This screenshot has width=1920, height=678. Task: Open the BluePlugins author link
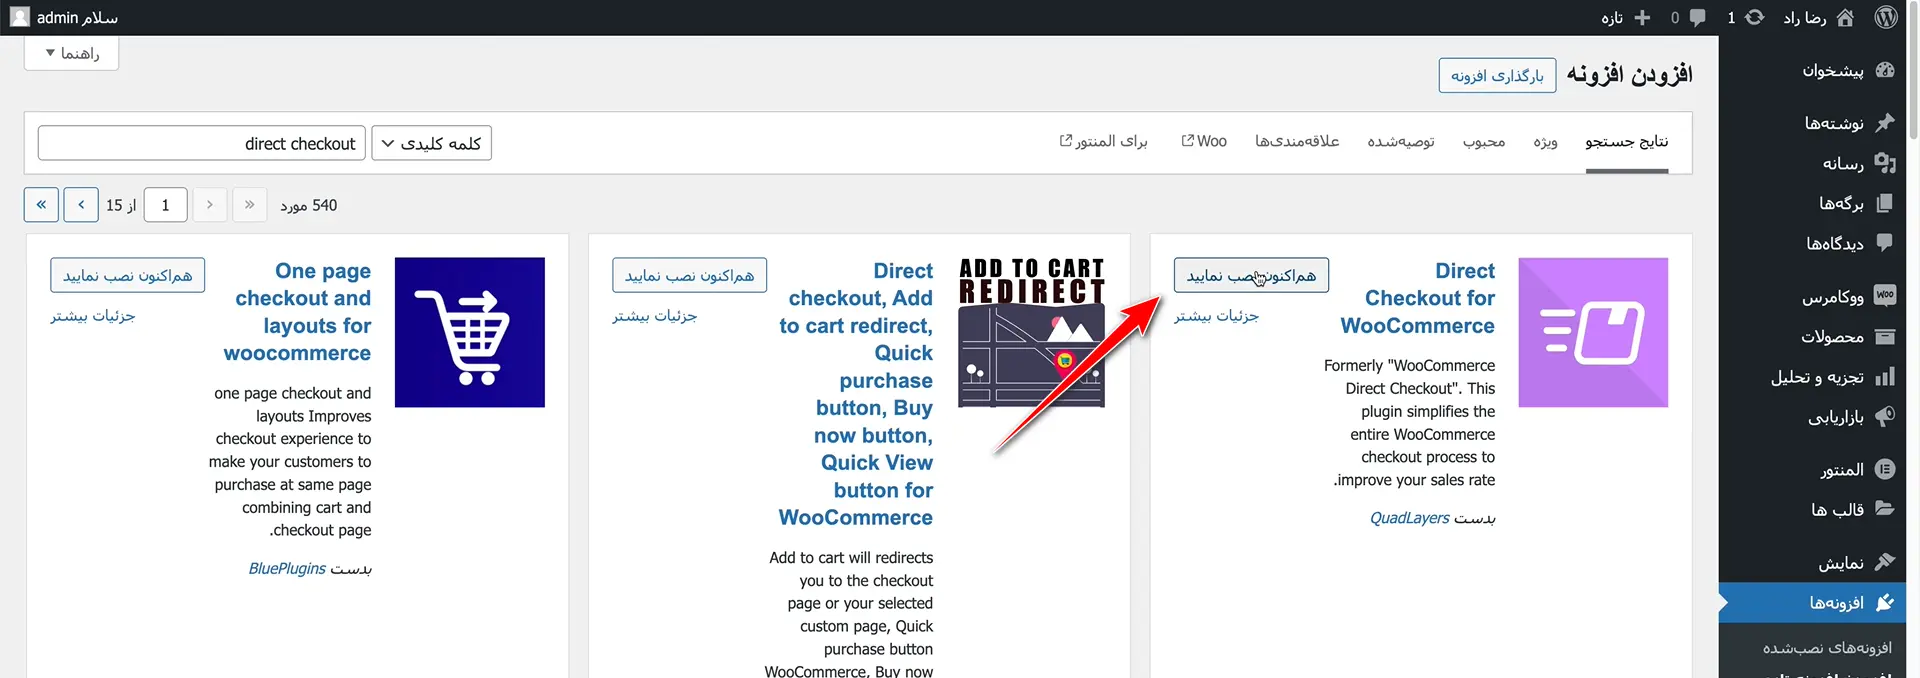tap(287, 568)
